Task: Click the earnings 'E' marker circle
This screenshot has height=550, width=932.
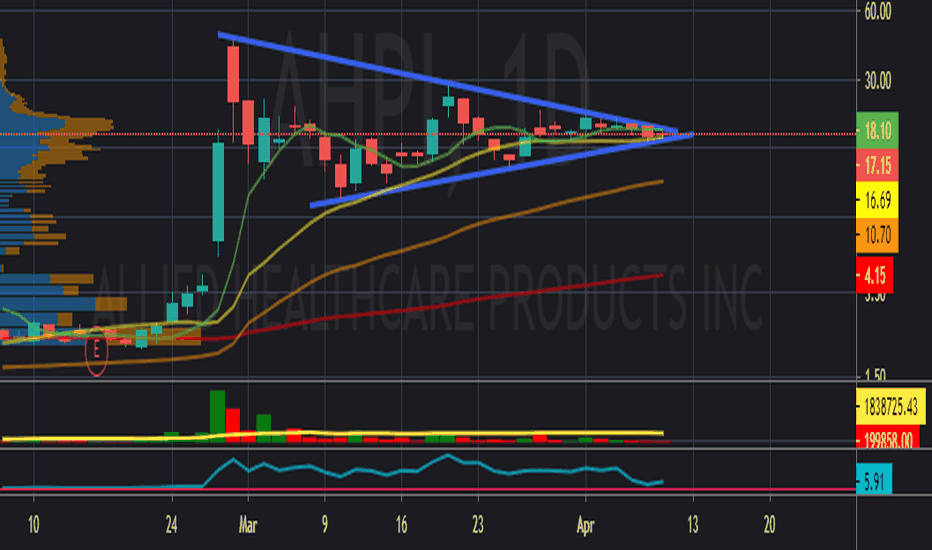Action: (x=96, y=351)
